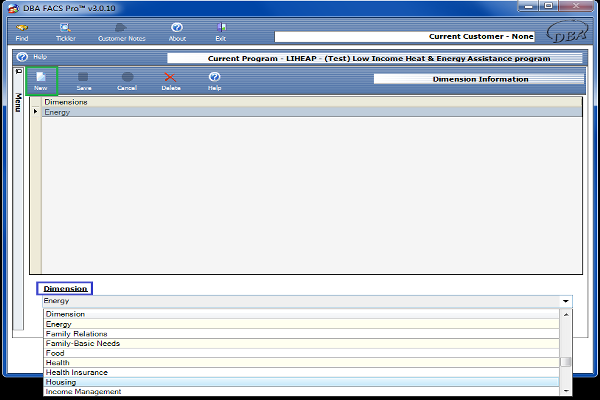Screen dimensions: 600x400
Task: Click the dropdown list scroll up arrow
Action: [566, 314]
